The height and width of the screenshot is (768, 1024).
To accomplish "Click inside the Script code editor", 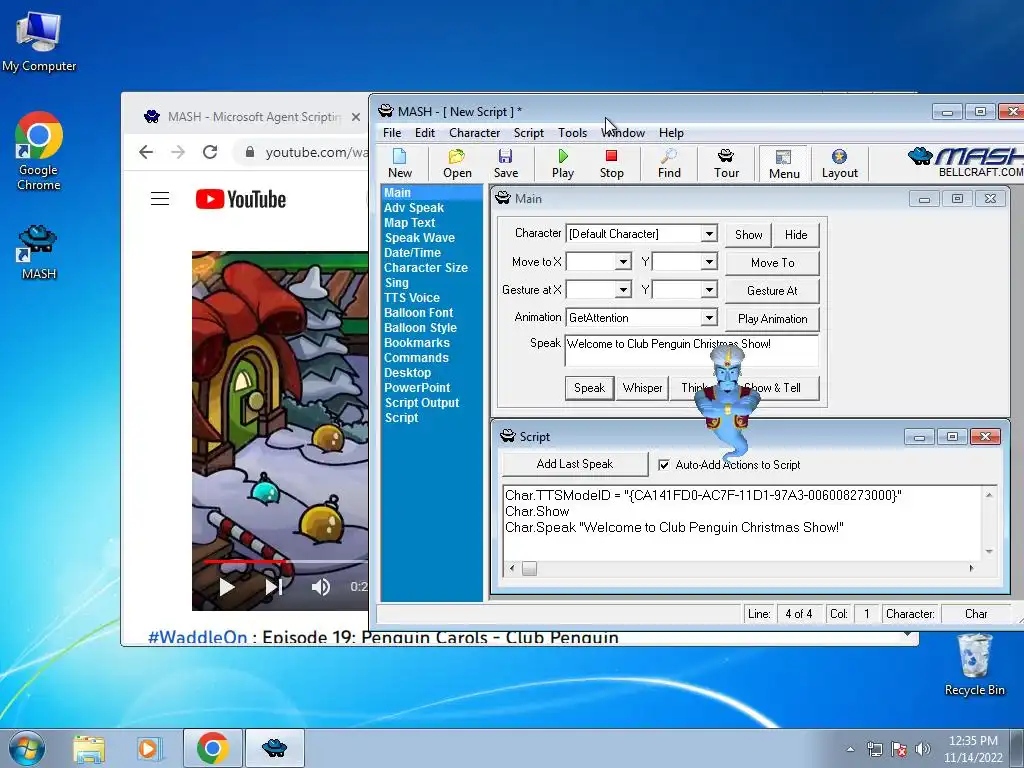I will (742, 522).
